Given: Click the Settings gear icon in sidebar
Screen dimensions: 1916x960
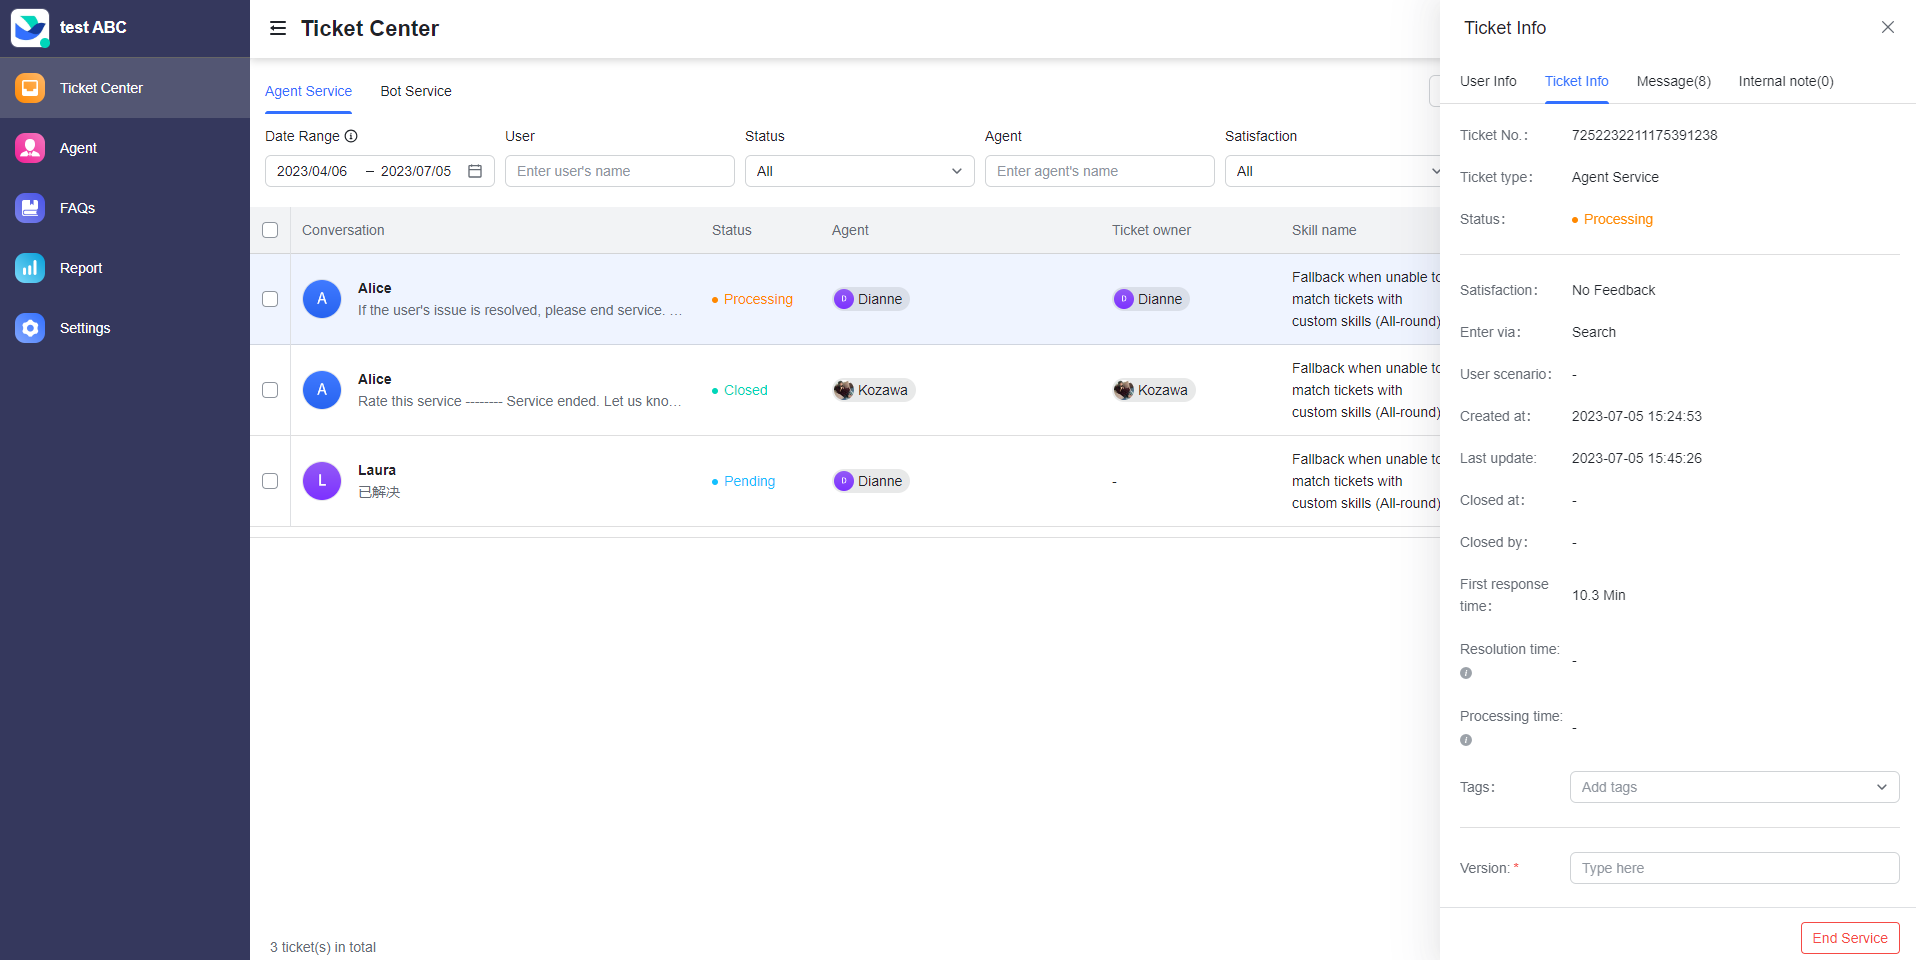Looking at the screenshot, I should pos(30,328).
